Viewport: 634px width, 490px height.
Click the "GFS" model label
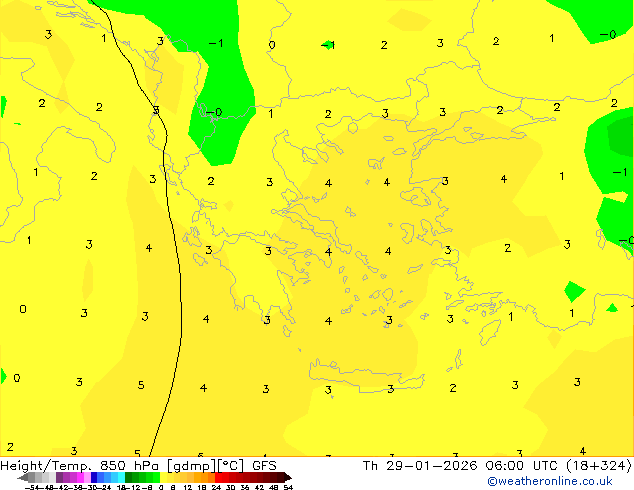[x=264, y=465]
